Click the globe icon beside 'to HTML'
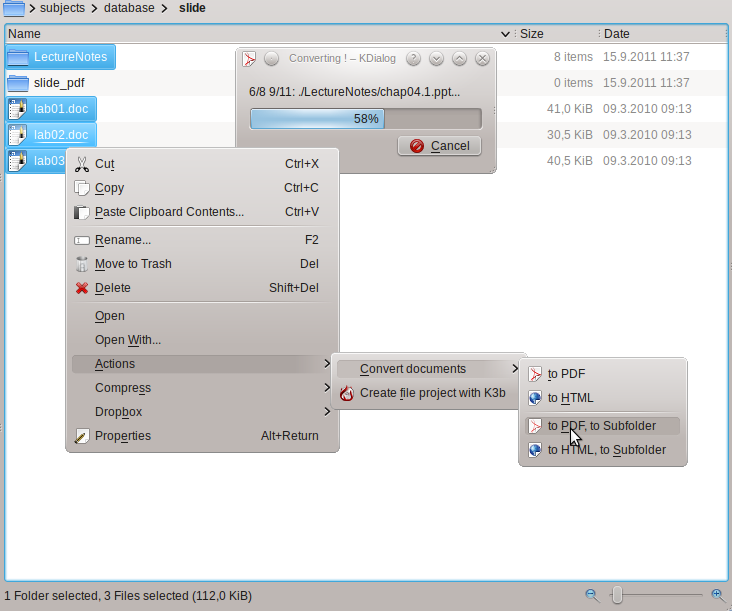732x611 pixels. tap(535, 398)
